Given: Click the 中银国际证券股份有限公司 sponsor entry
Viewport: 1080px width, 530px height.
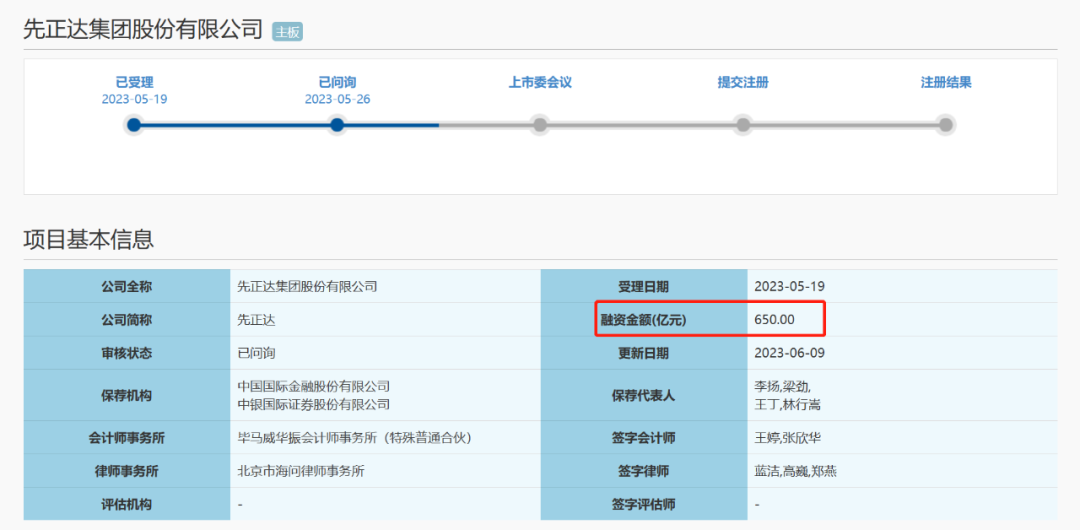Looking at the screenshot, I should 314,404.
